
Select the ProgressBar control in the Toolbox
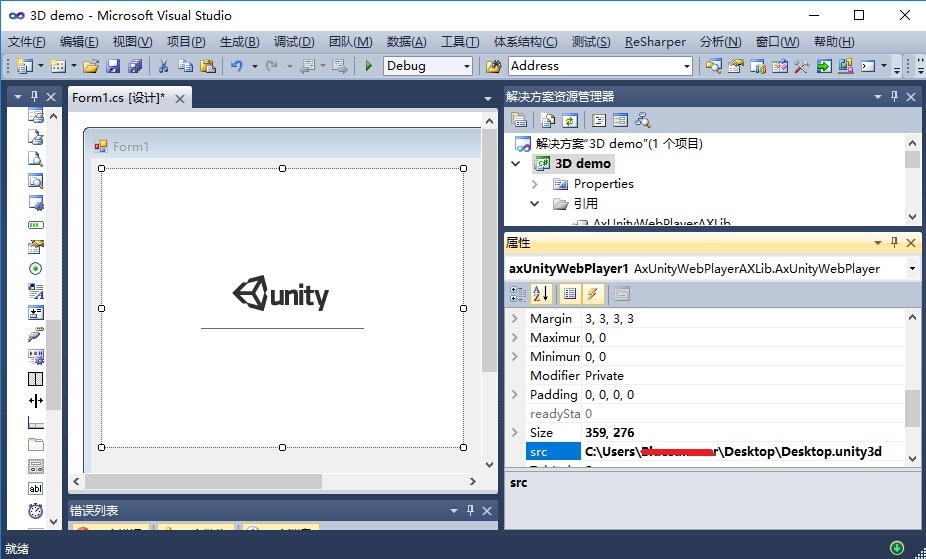click(35, 225)
